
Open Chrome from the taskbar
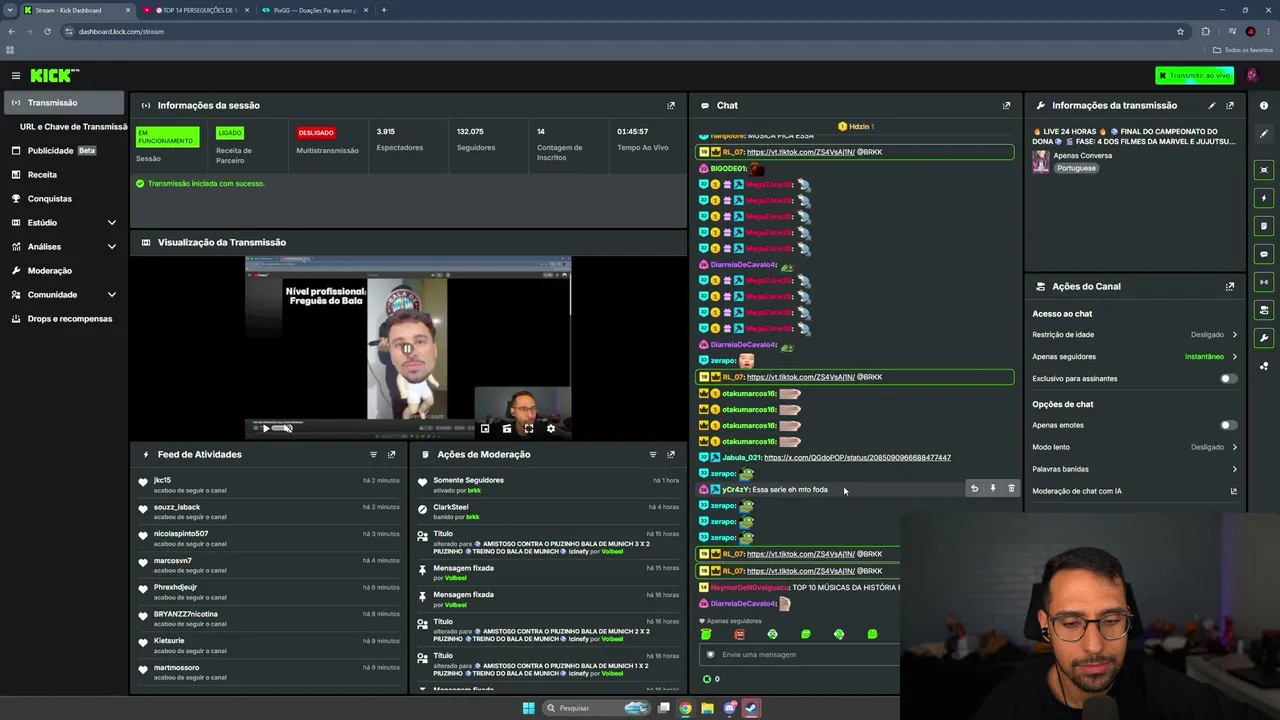click(x=685, y=708)
